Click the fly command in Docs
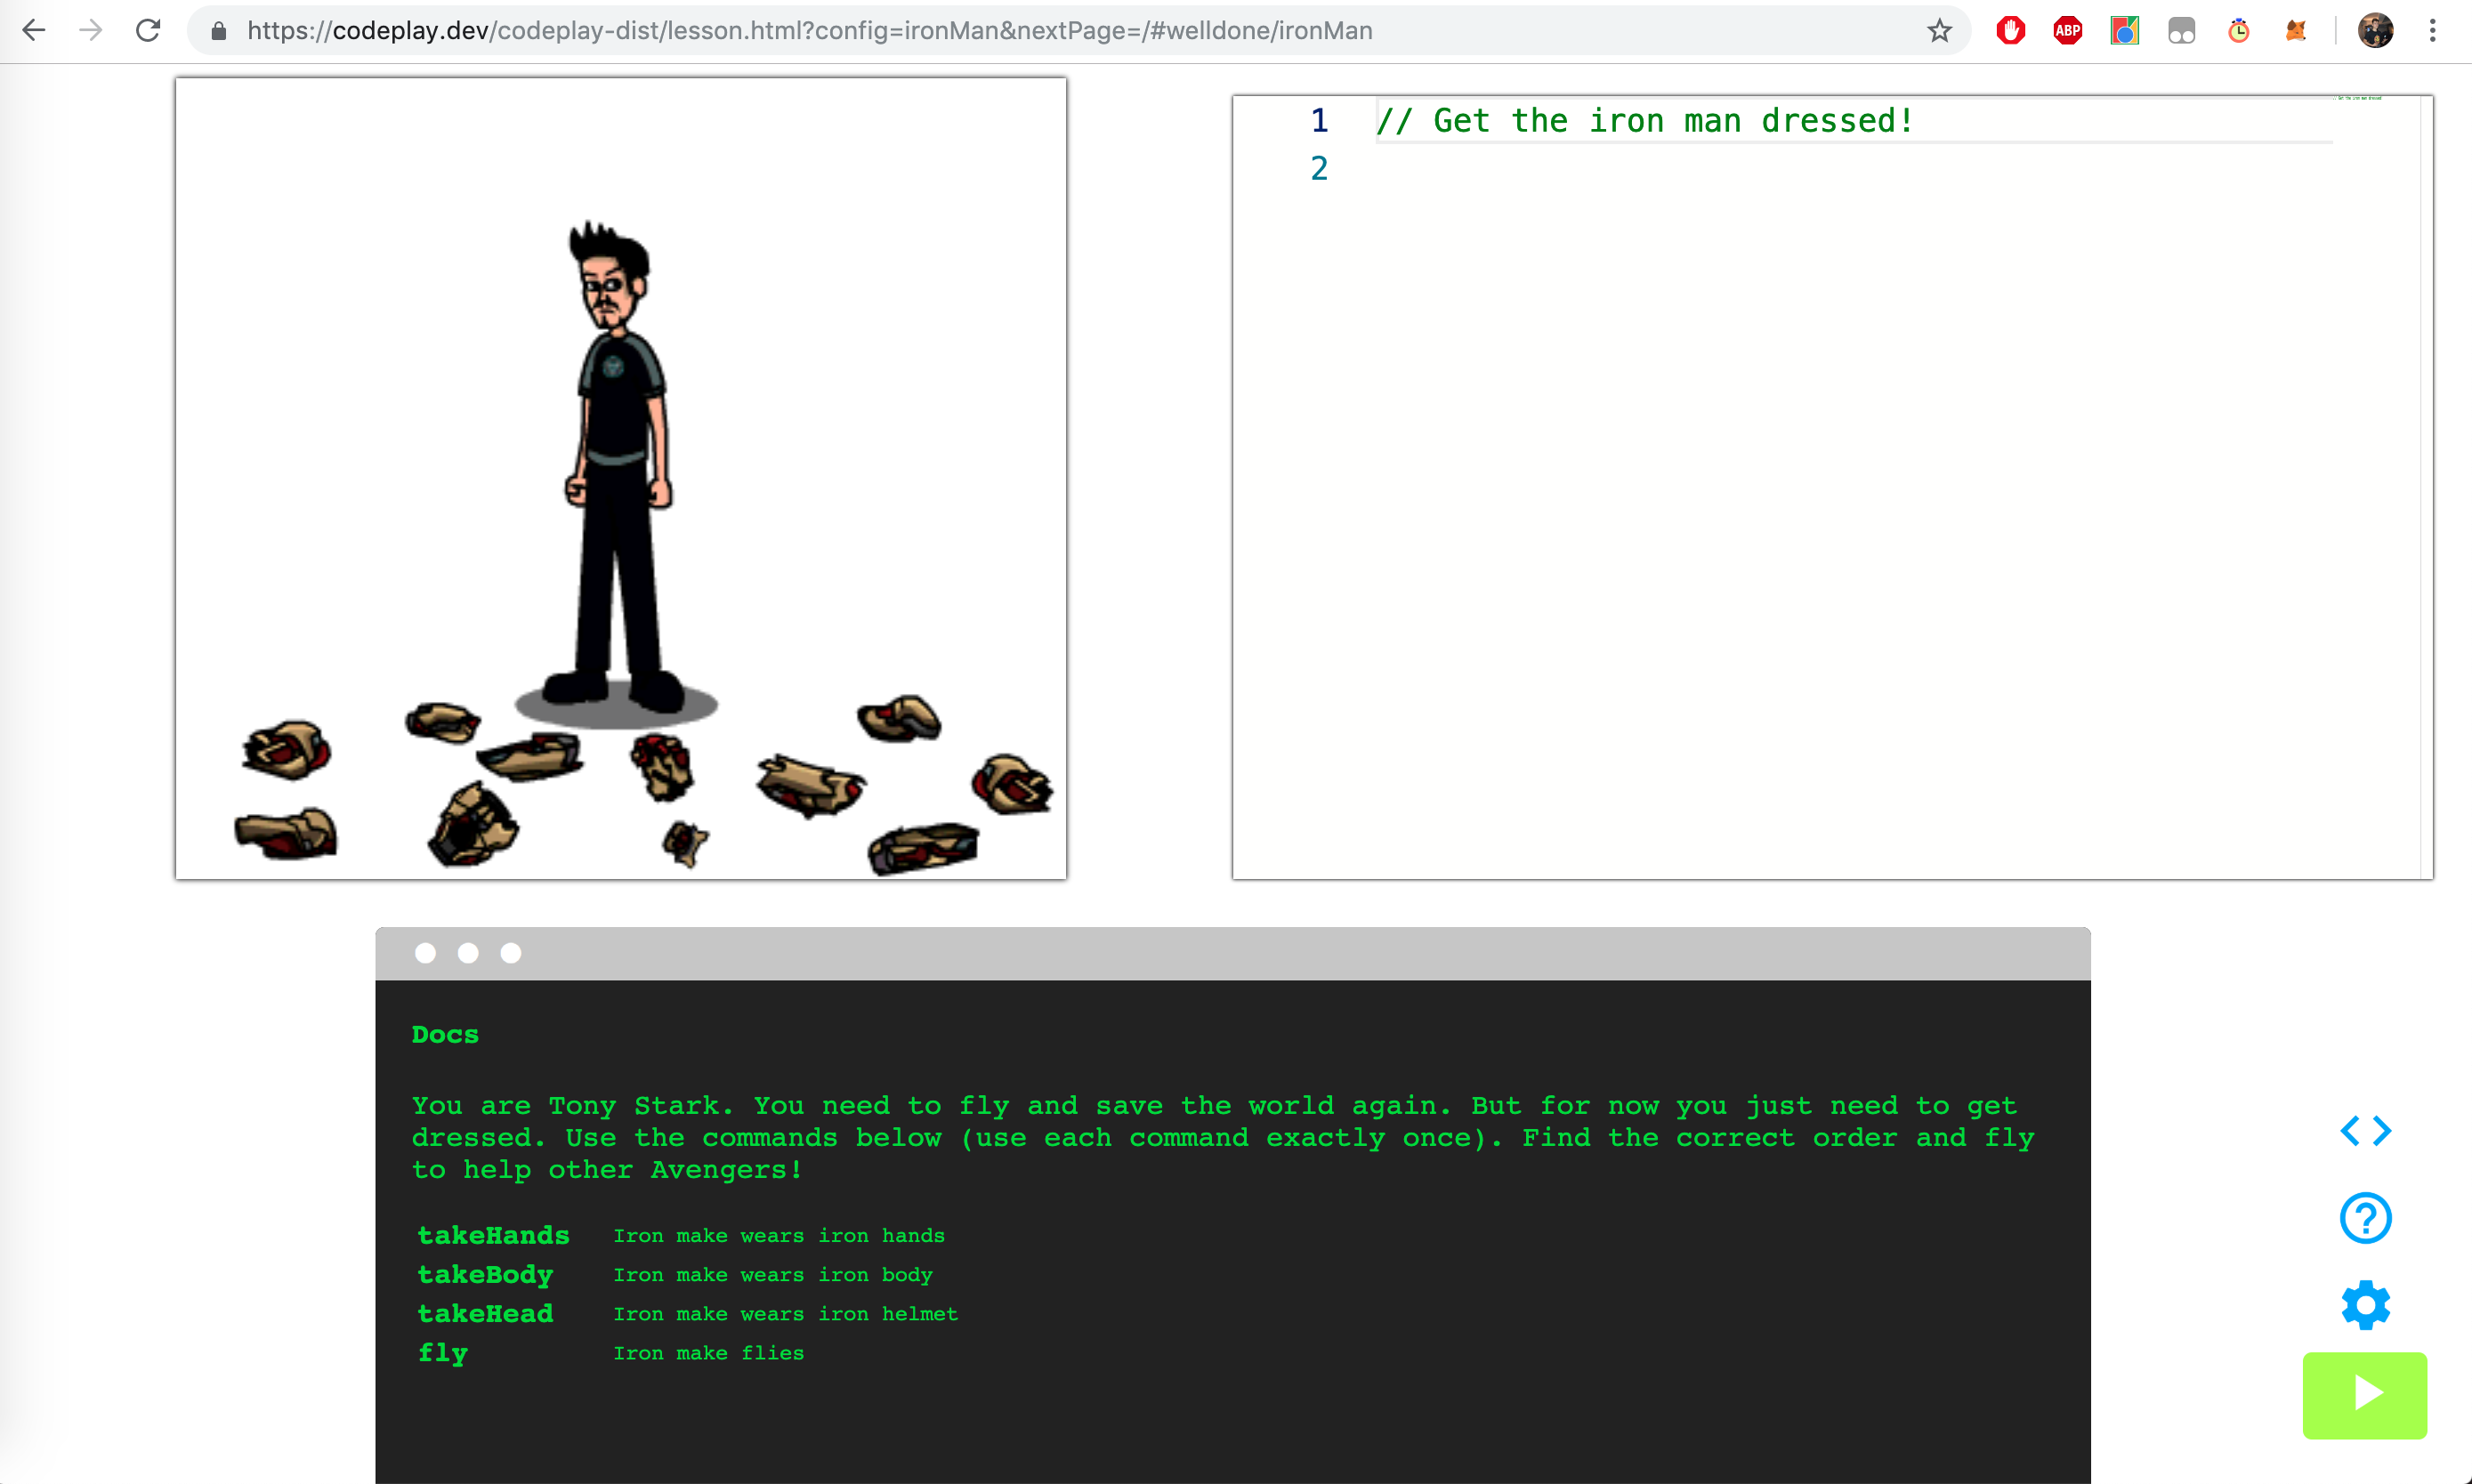The width and height of the screenshot is (2472, 1484). pyautogui.click(x=443, y=1352)
